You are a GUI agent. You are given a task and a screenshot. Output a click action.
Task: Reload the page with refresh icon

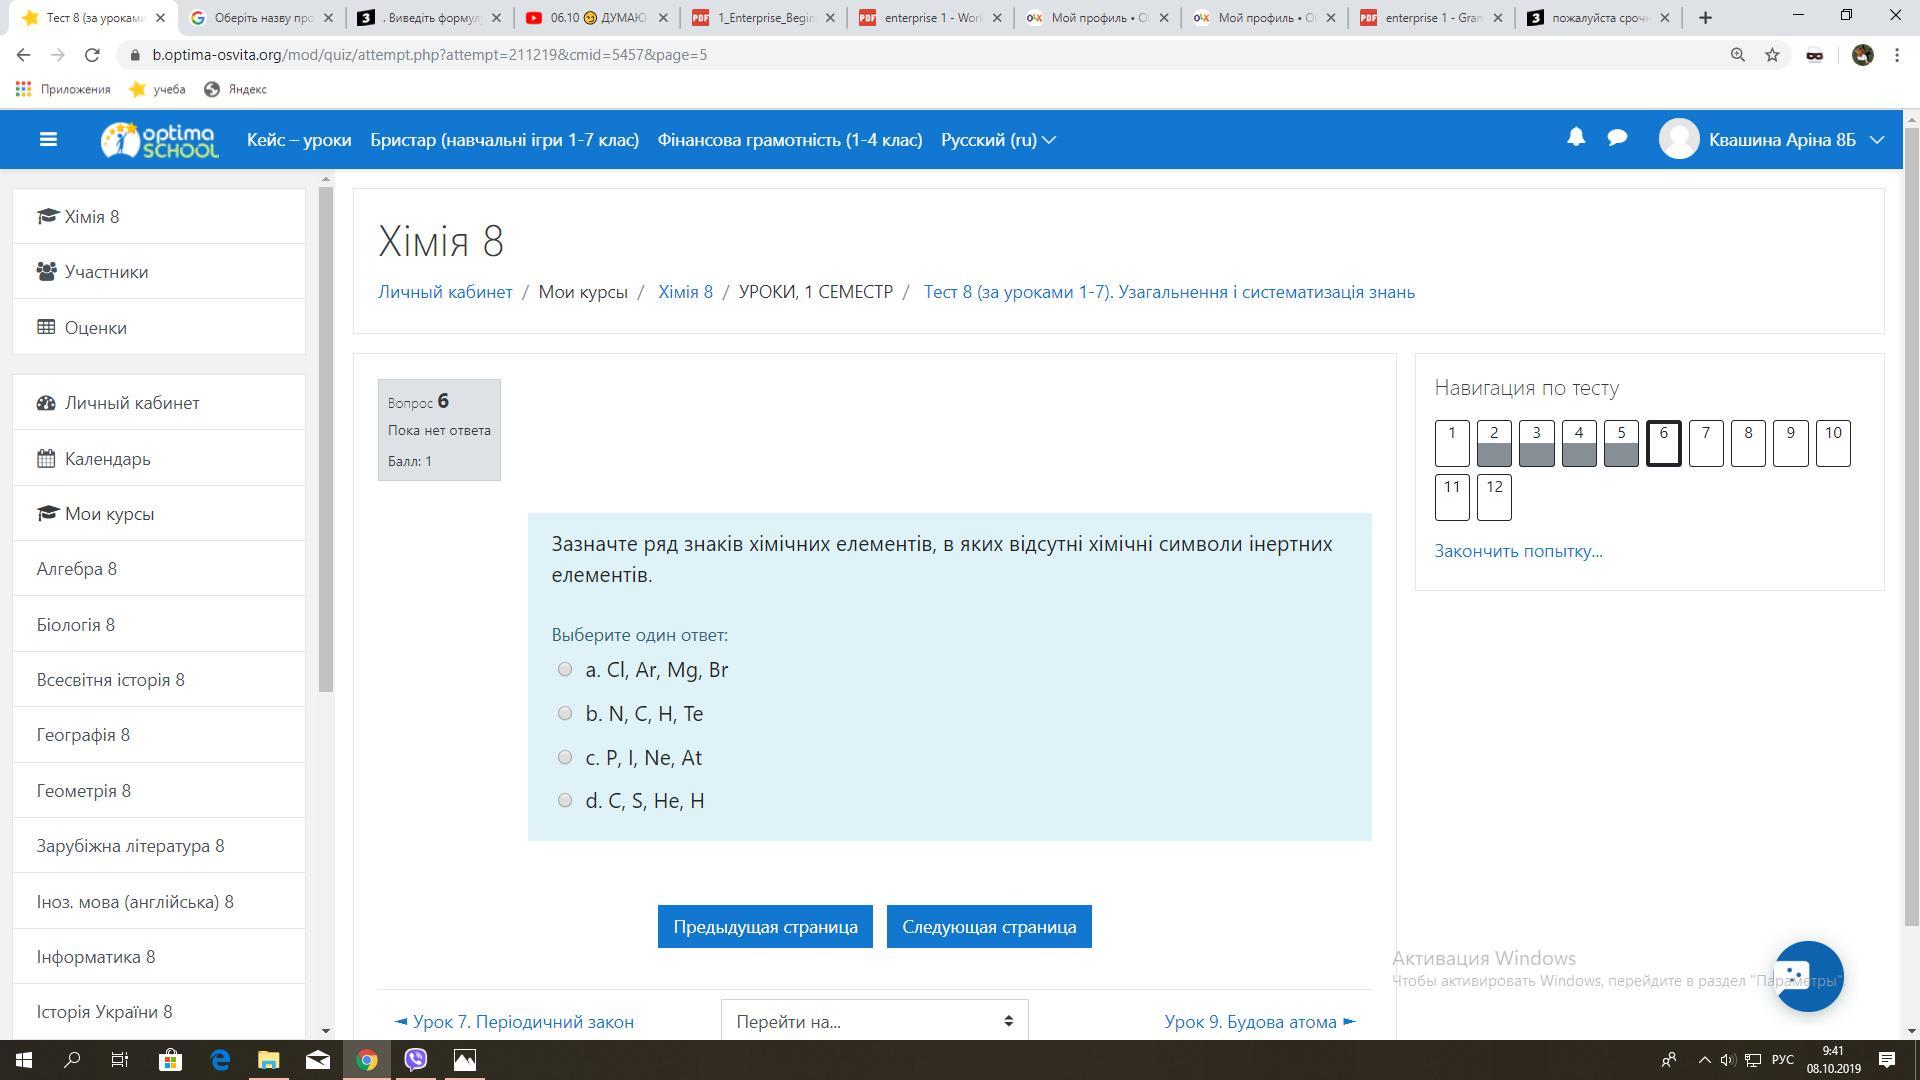tap(92, 55)
